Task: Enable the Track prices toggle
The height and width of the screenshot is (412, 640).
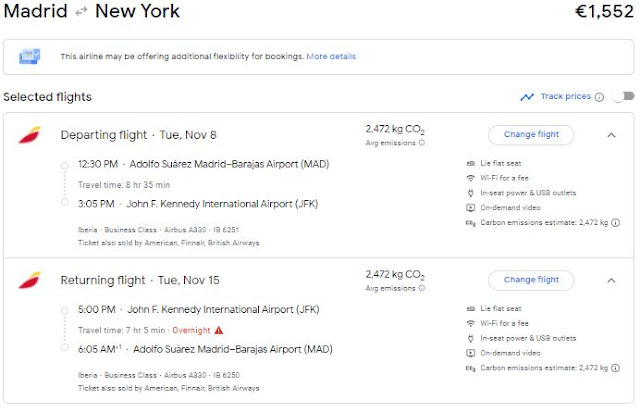Action: [622, 97]
